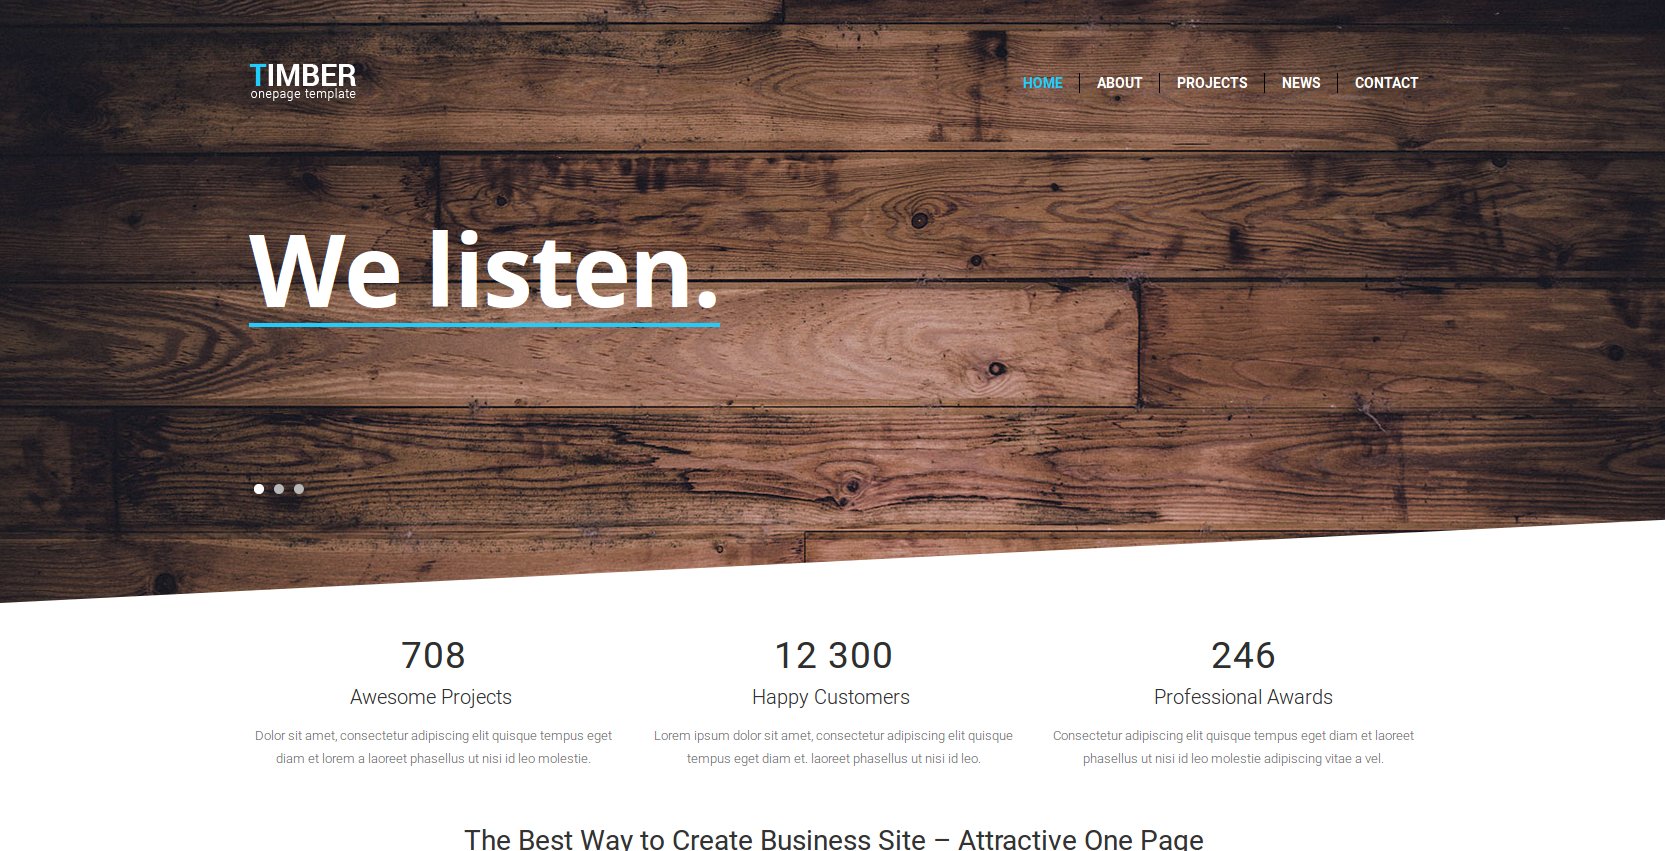Viewport: 1665px width, 851px height.
Task: Go to the ABOUT section
Action: [1119, 83]
